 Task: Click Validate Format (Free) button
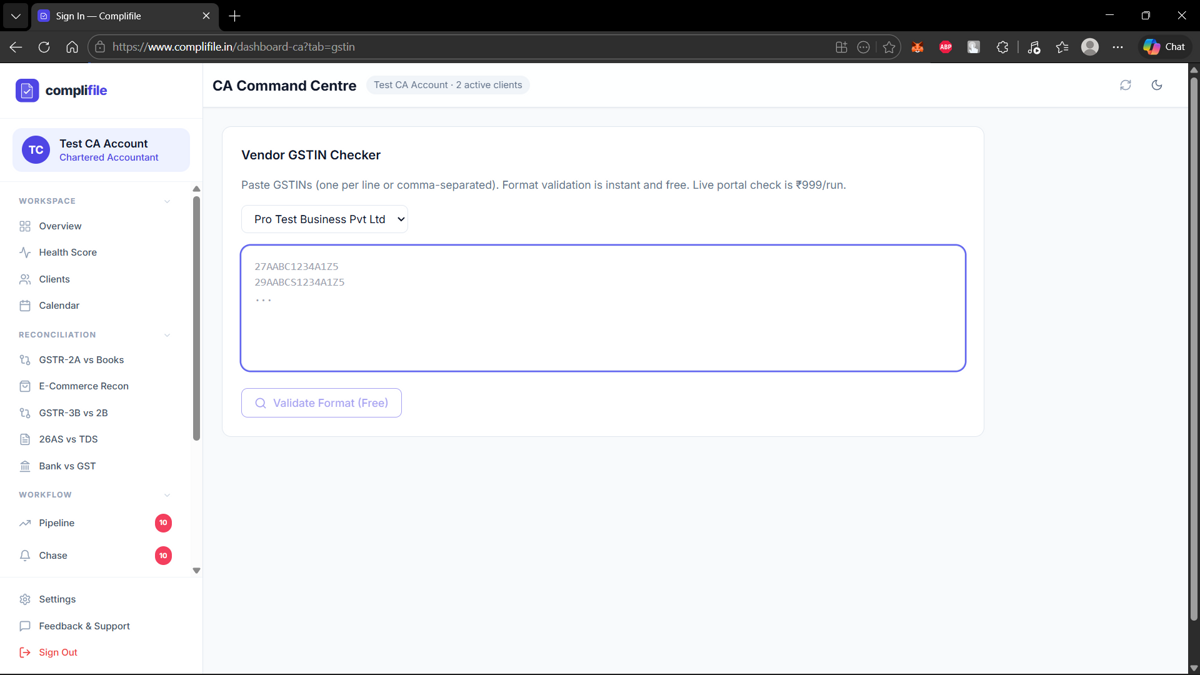pyautogui.click(x=321, y=403)
